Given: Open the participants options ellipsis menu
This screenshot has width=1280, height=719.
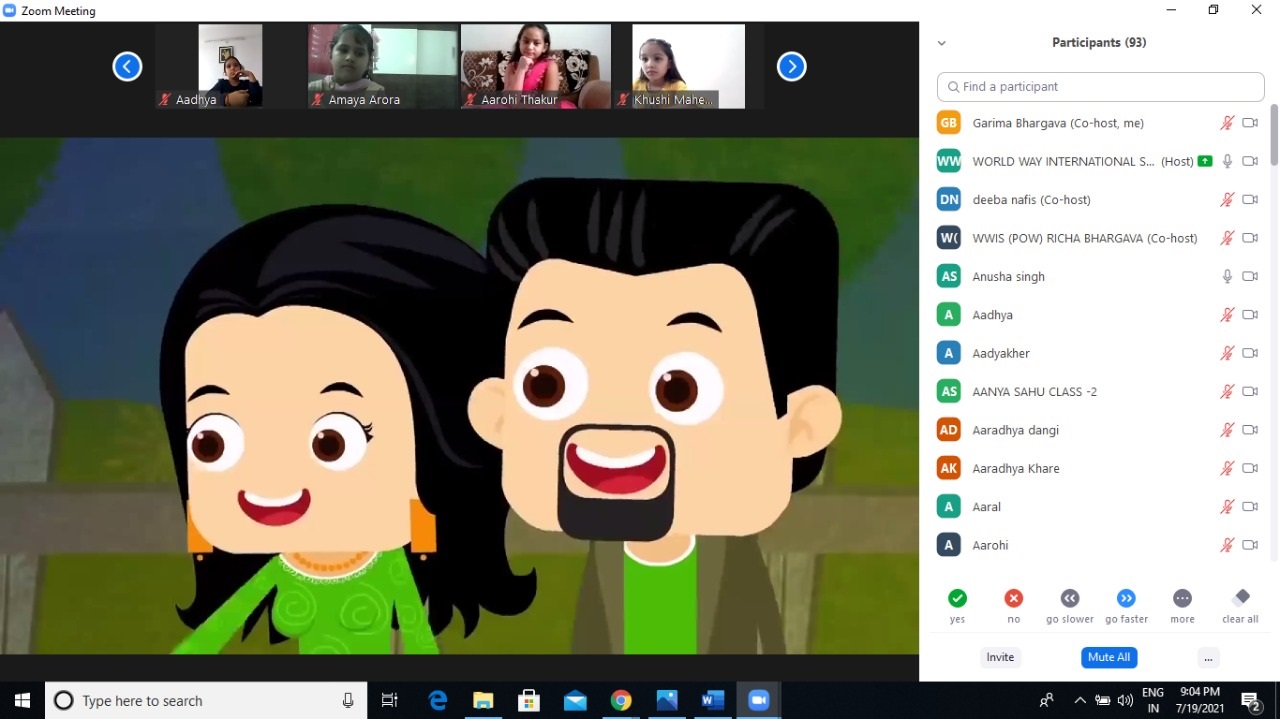Looking at the screenshot, I should tap(1208, 657).
